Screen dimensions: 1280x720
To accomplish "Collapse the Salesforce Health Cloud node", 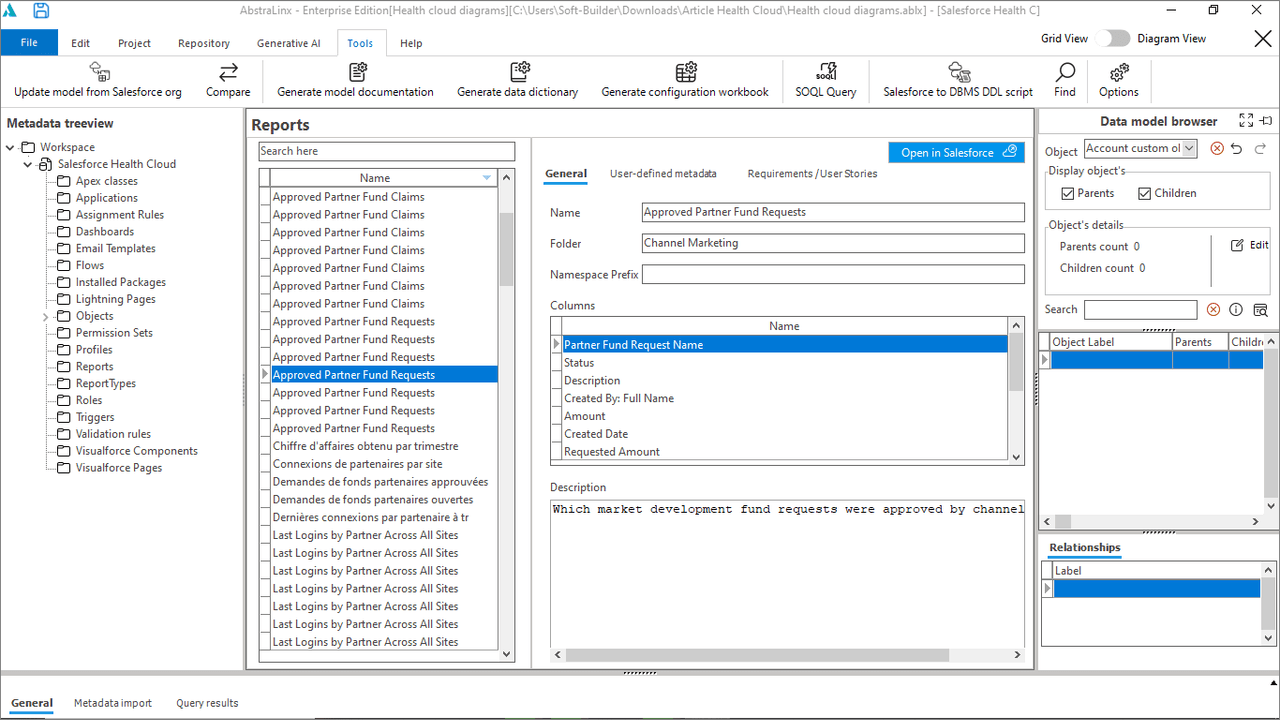I will pos(29,164).
